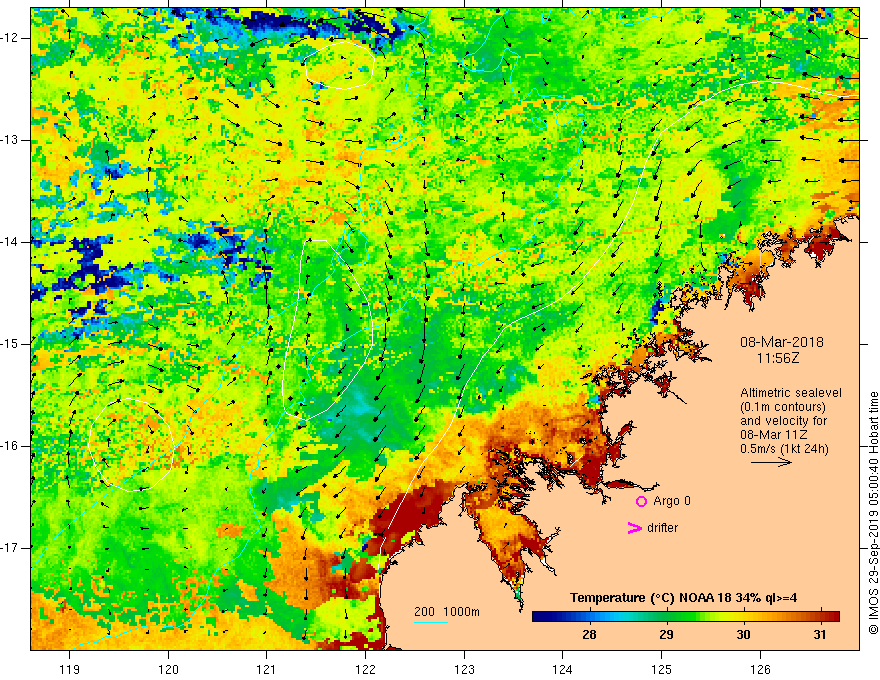Click the date text 08-Mar-2018
Screen dimensions: 880x680
pyautogui.click(x=782, y=342)
